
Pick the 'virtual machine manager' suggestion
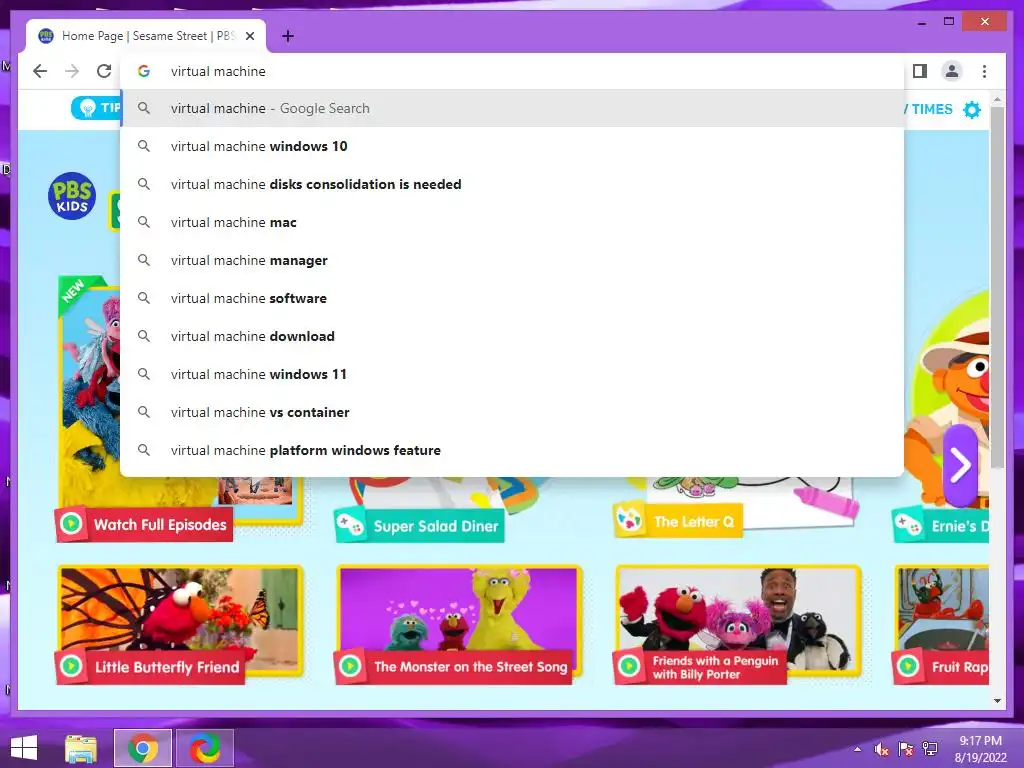click(512, 260)
